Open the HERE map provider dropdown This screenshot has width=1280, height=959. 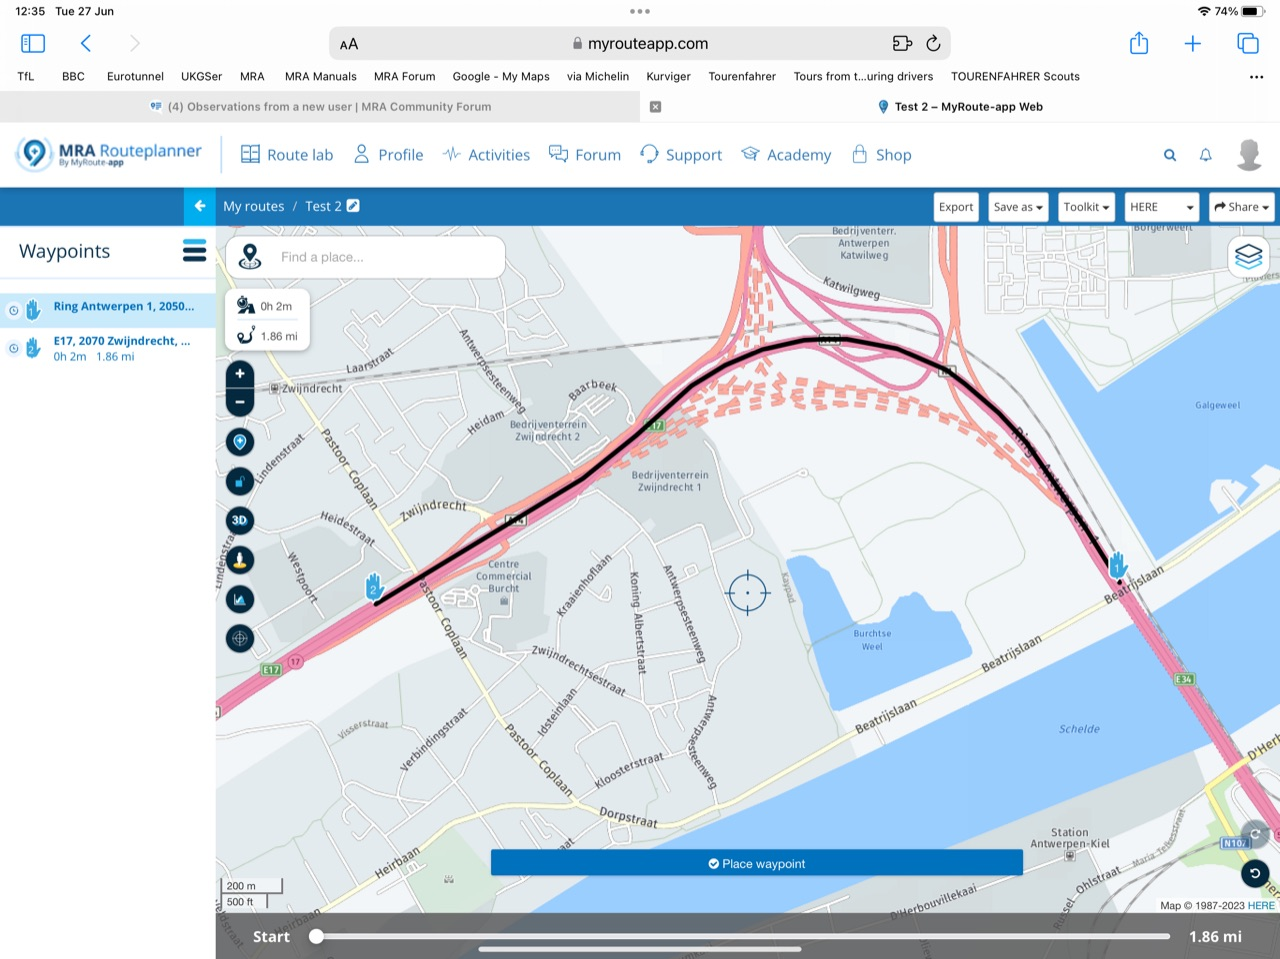[x=1162, y=207]
